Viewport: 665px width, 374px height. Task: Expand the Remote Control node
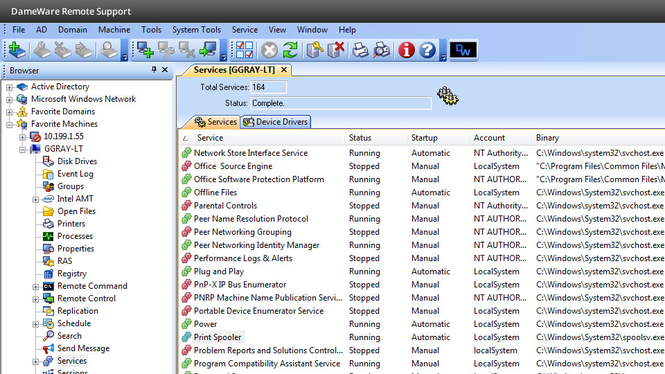tap(36, 299)
